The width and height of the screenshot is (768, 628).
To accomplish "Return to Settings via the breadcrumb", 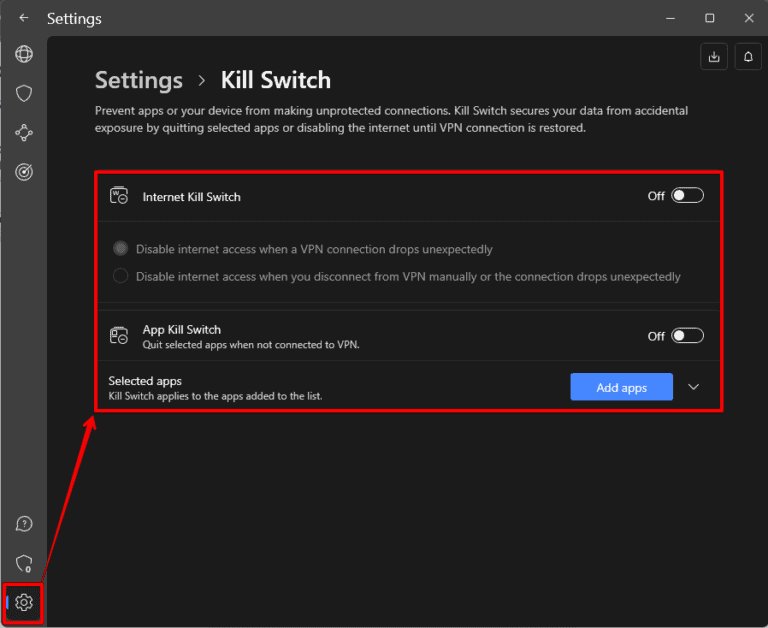I will (x=139, y=80).
